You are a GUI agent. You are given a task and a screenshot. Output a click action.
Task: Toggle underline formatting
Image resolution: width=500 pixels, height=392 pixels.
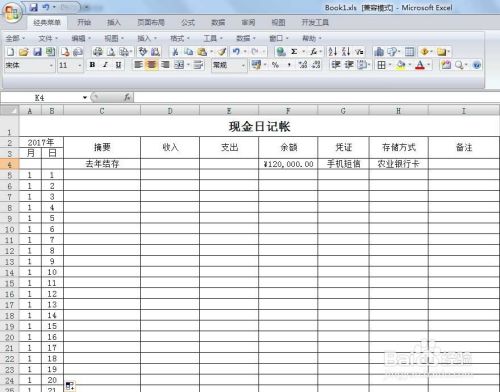tap(118, 65)
